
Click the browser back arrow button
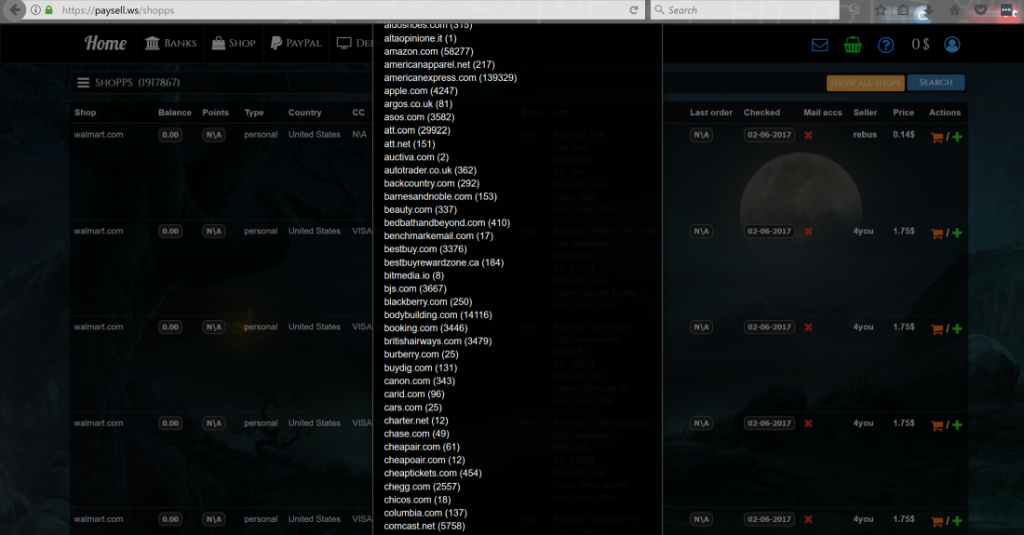click(15, 10)
